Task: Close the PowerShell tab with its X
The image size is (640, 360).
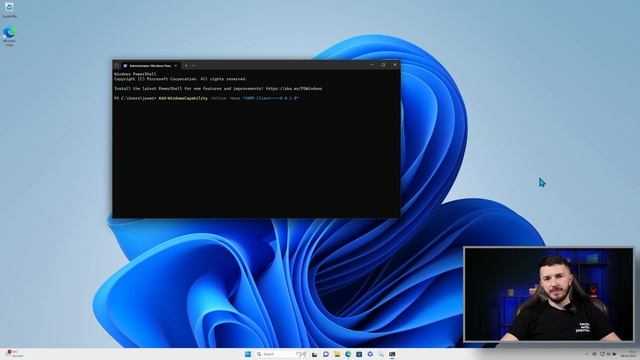Action: [176, 65]
